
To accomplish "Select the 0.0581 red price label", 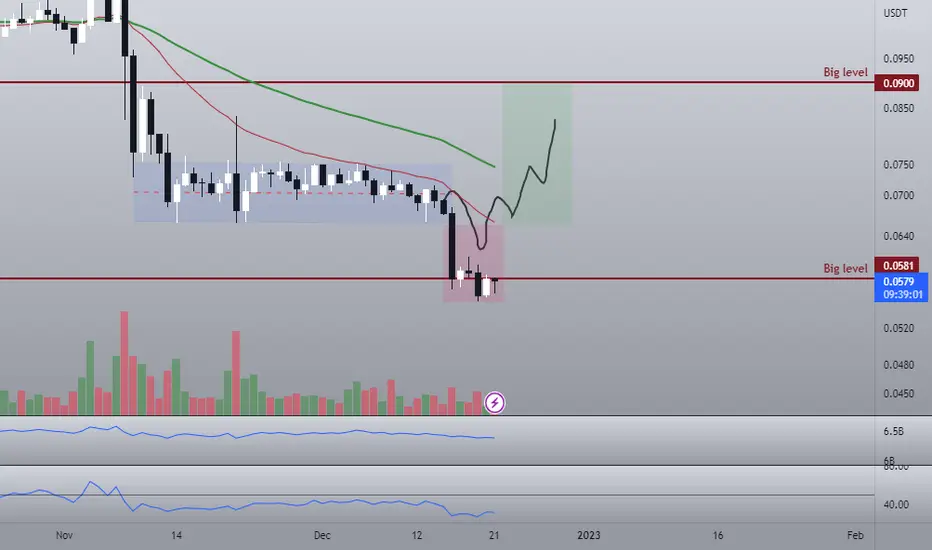I will tap(897, 265).
